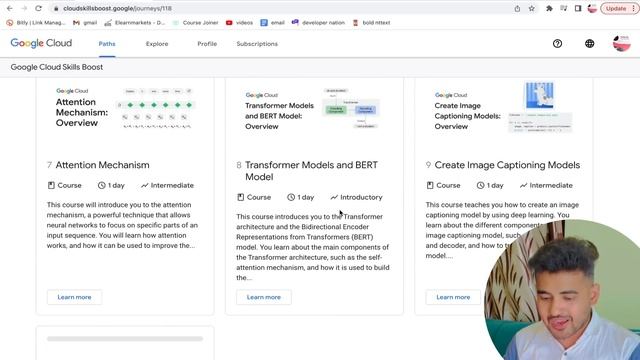Click the Intermediate level icon under Image Captioning
Viewport: 640px width, 360px height.
(523, 185)
